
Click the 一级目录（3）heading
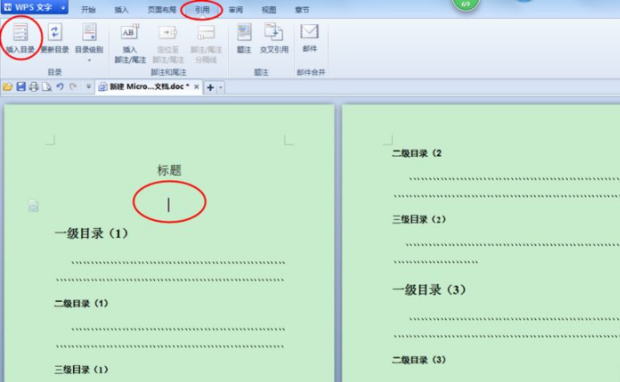tap(429, 290)
